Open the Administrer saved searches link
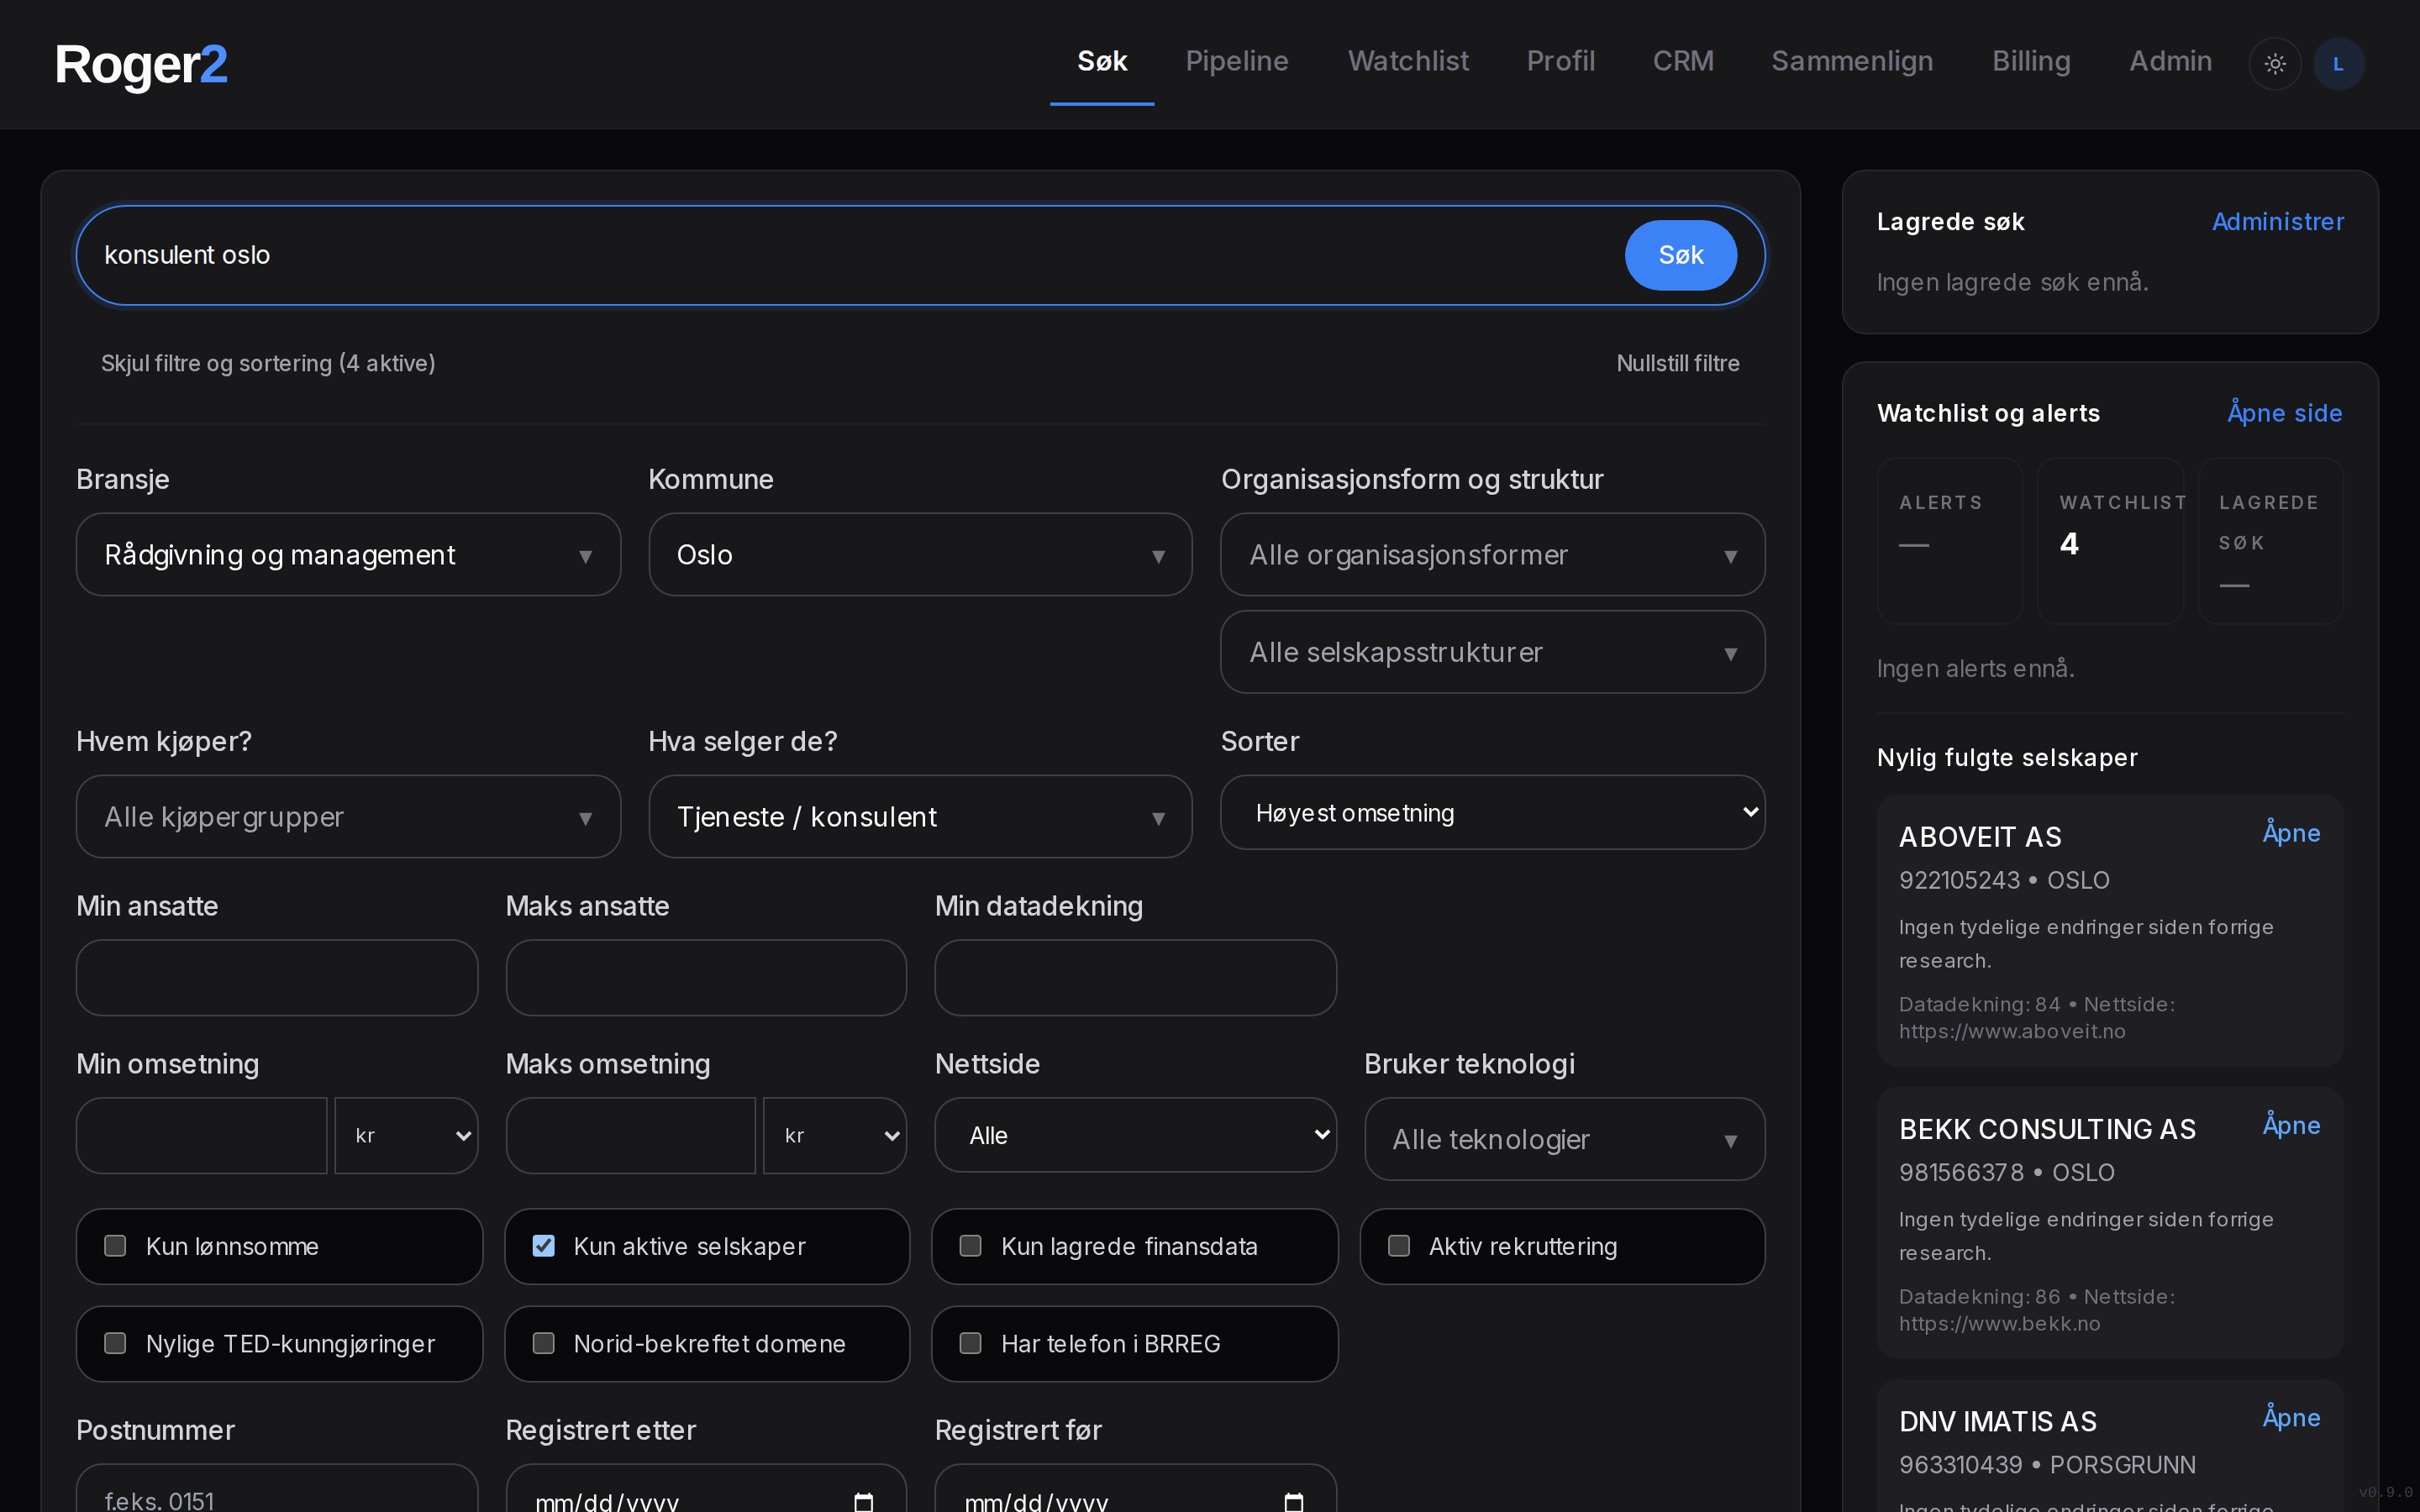 2277,221
